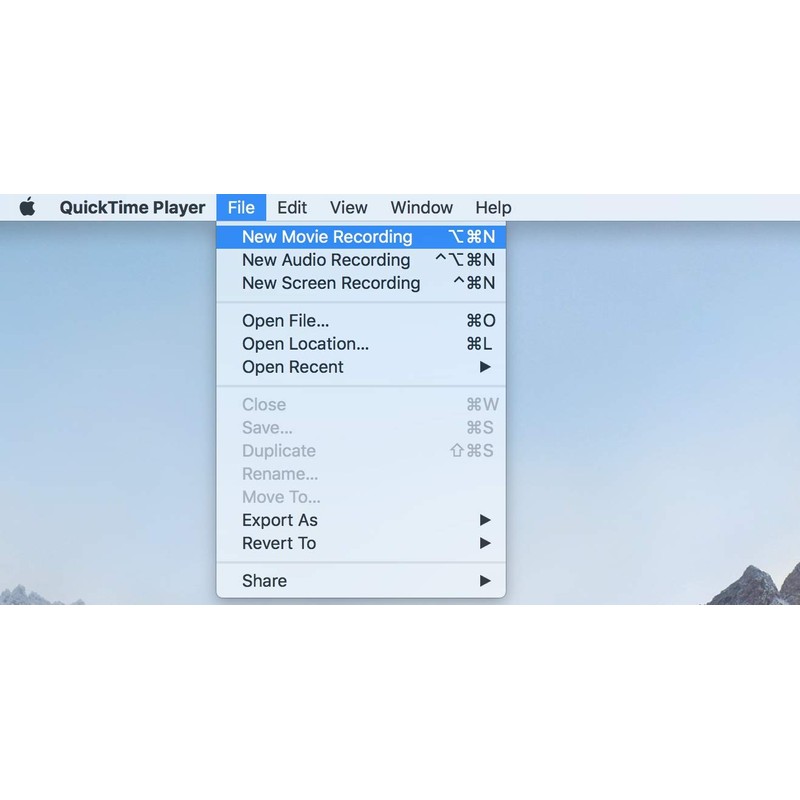Choose New Movie Recording
Screen dimensions: 800x800
pos(361,237)
